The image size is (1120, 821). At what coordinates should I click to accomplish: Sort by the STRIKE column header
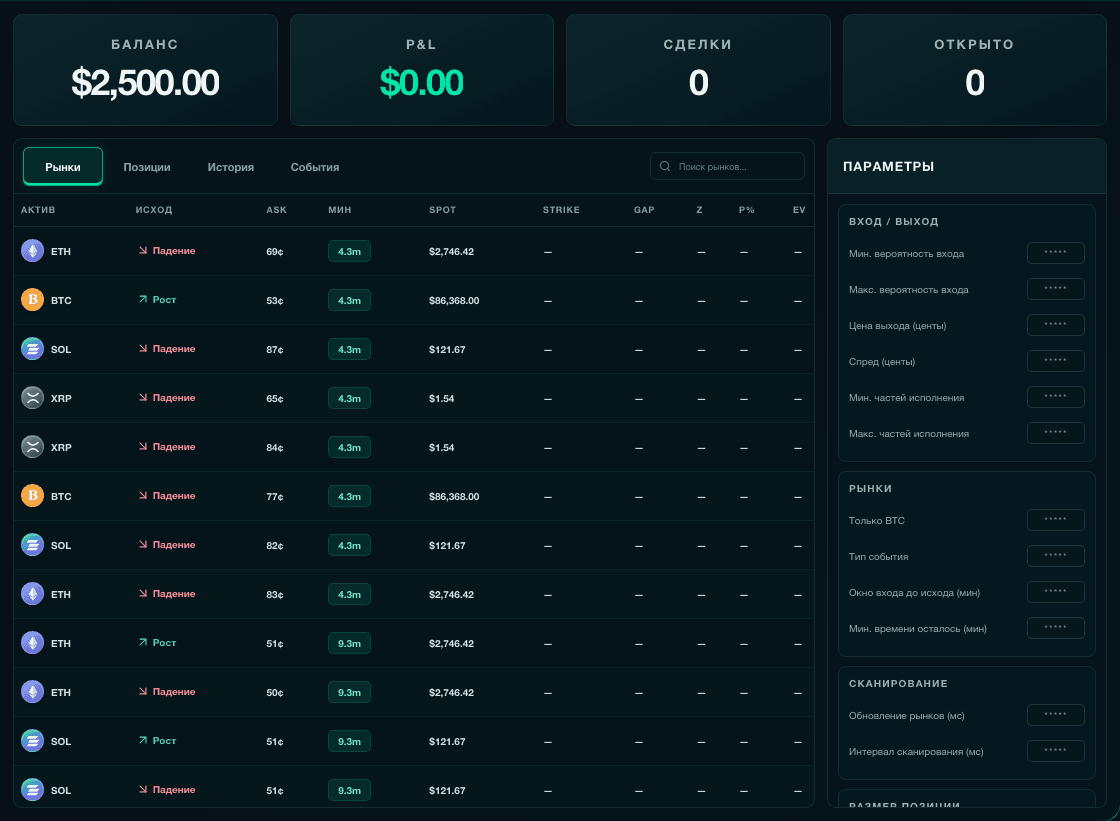pos(561,210)
